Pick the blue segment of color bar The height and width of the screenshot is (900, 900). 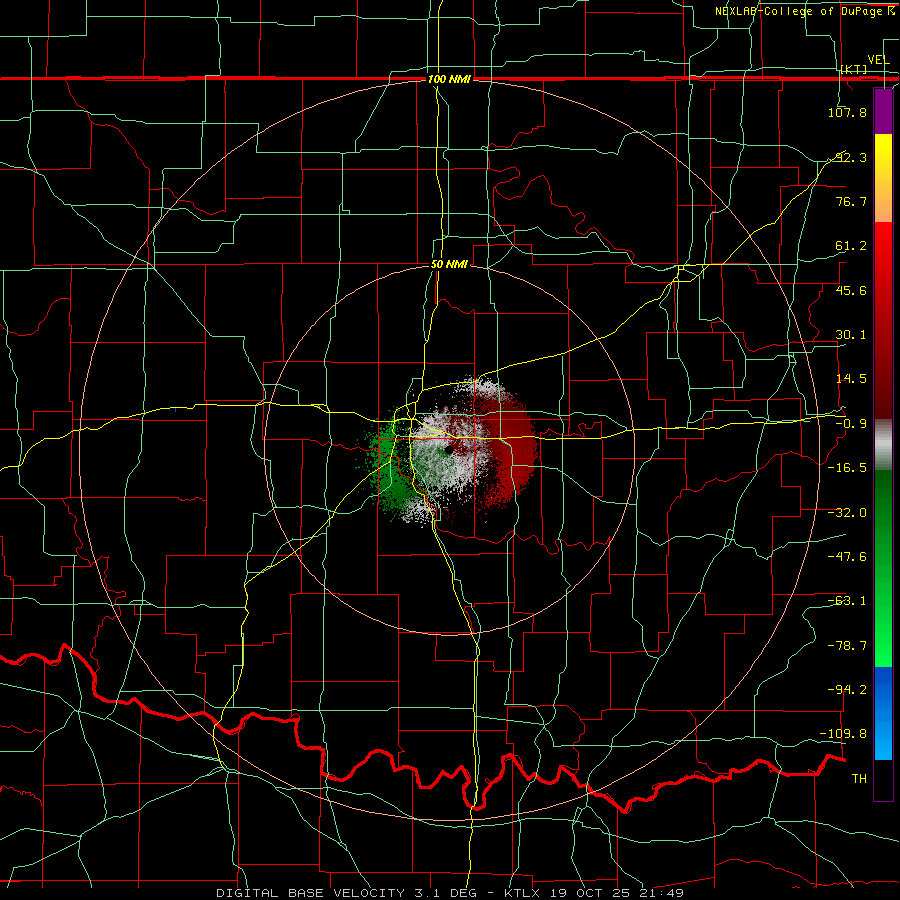click(x=883, y=713)
